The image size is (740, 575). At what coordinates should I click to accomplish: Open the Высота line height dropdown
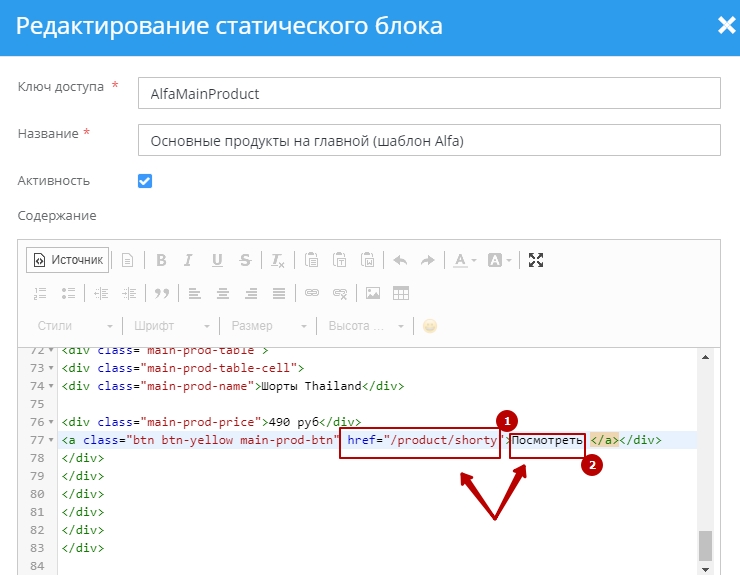click(366, 326)
